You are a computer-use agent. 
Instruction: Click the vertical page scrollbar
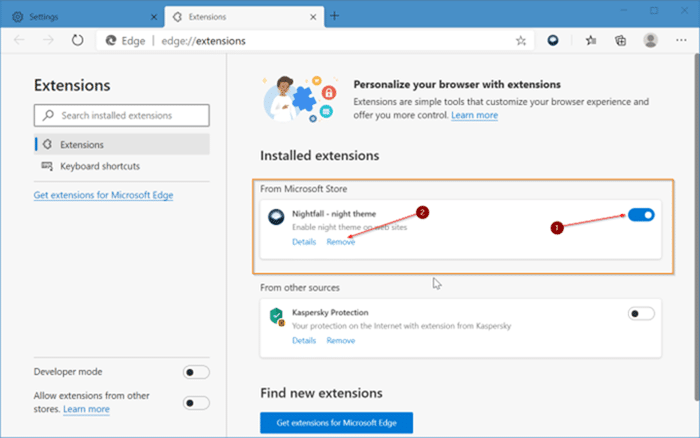click(x=696, y=228)
